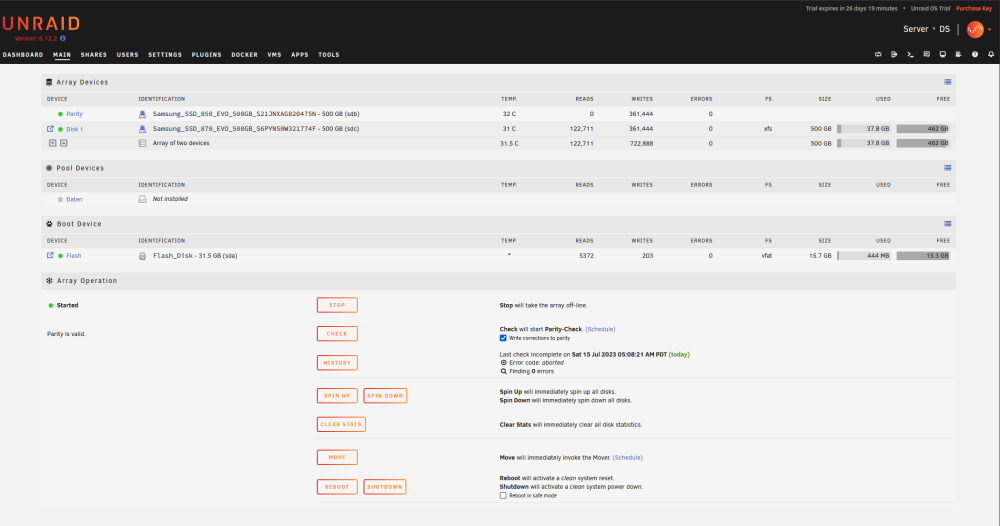Click the logout icon in top toolbar
This screenshot has height=526, width=1000.
[x=894, y=54]
